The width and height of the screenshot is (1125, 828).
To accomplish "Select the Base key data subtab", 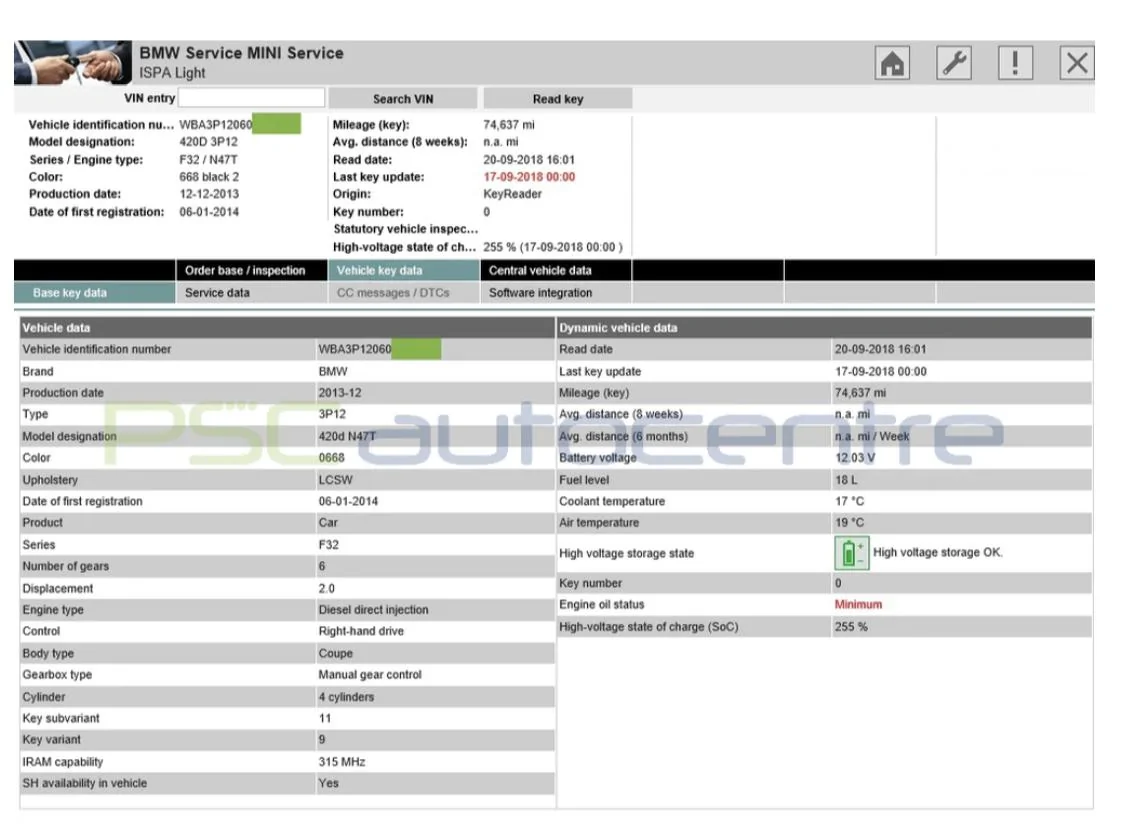I will pos(94,293).
